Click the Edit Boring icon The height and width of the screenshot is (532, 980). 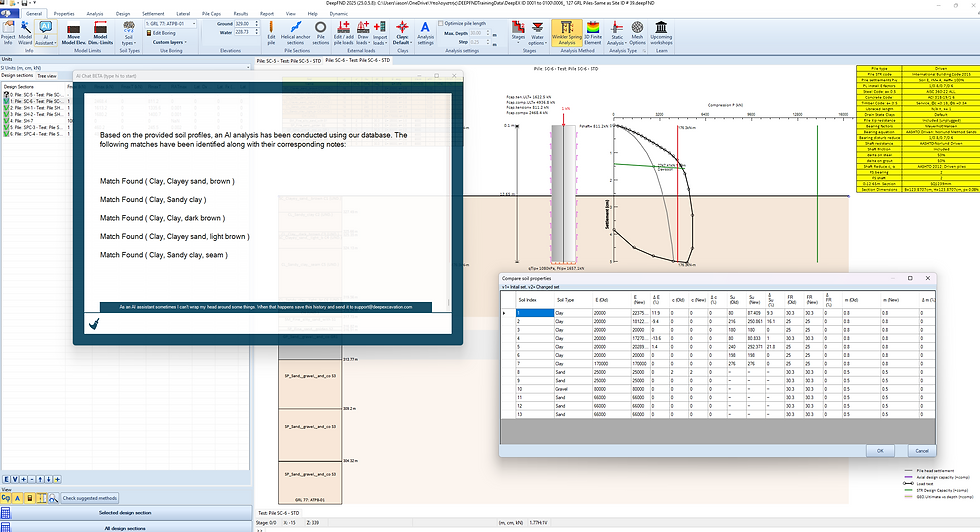tap(149, 33)
